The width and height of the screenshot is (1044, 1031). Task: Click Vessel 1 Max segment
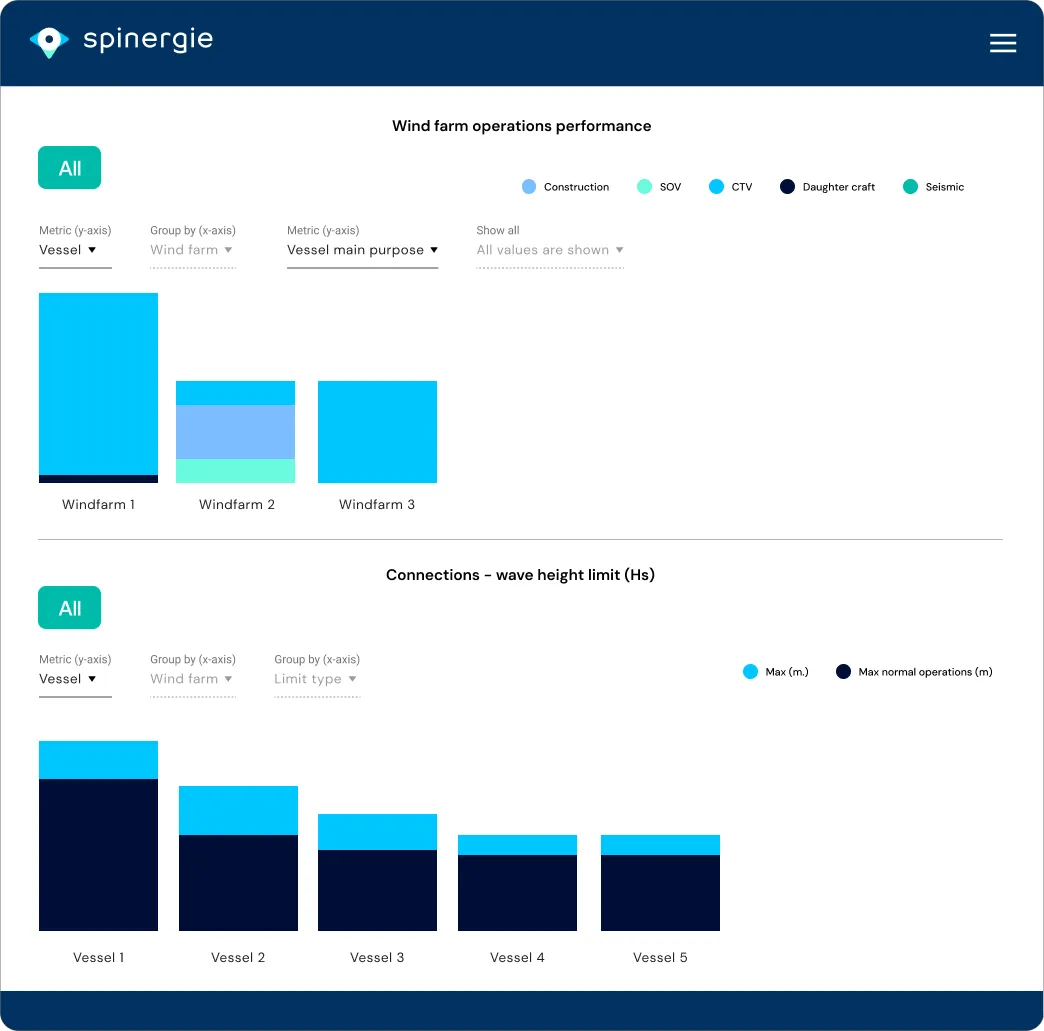point(99,759)
